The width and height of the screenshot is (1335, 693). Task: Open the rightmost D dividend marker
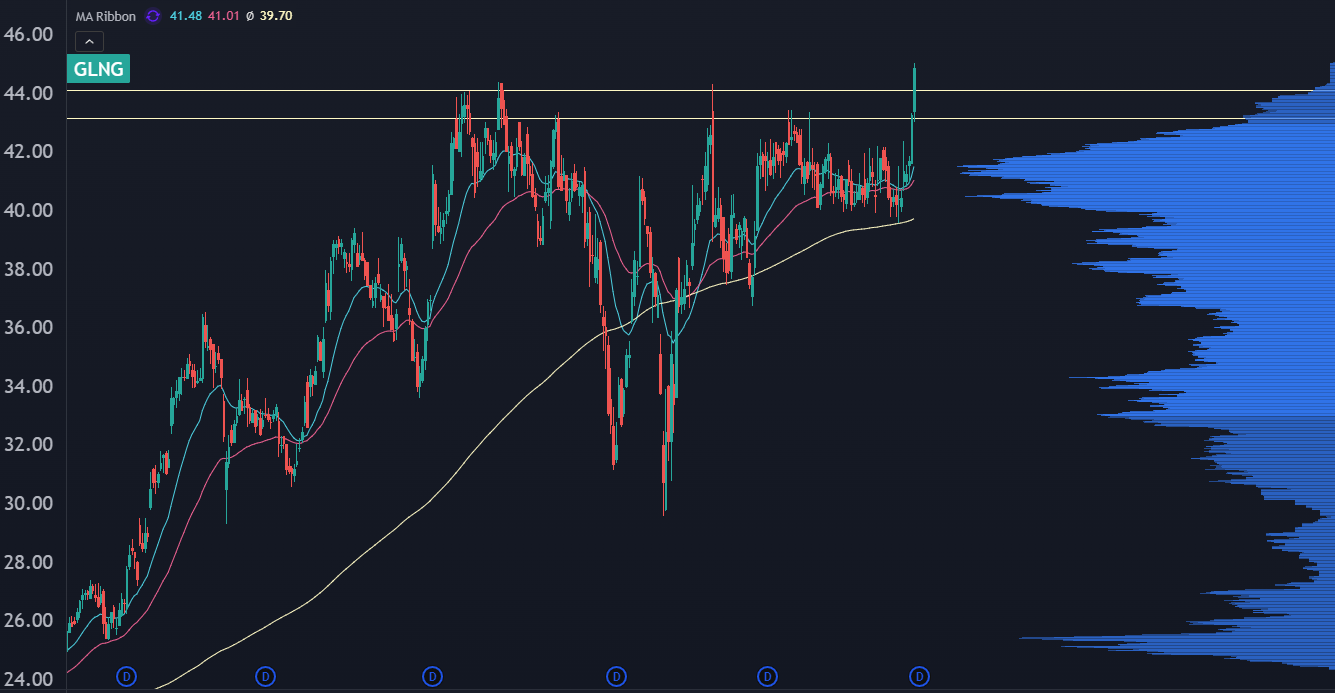(x=919, y=677)
